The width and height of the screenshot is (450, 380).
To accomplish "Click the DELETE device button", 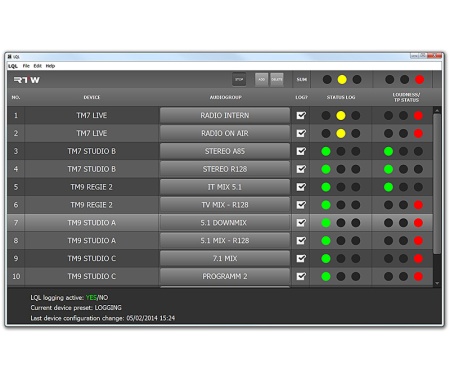I will (277, 79).
